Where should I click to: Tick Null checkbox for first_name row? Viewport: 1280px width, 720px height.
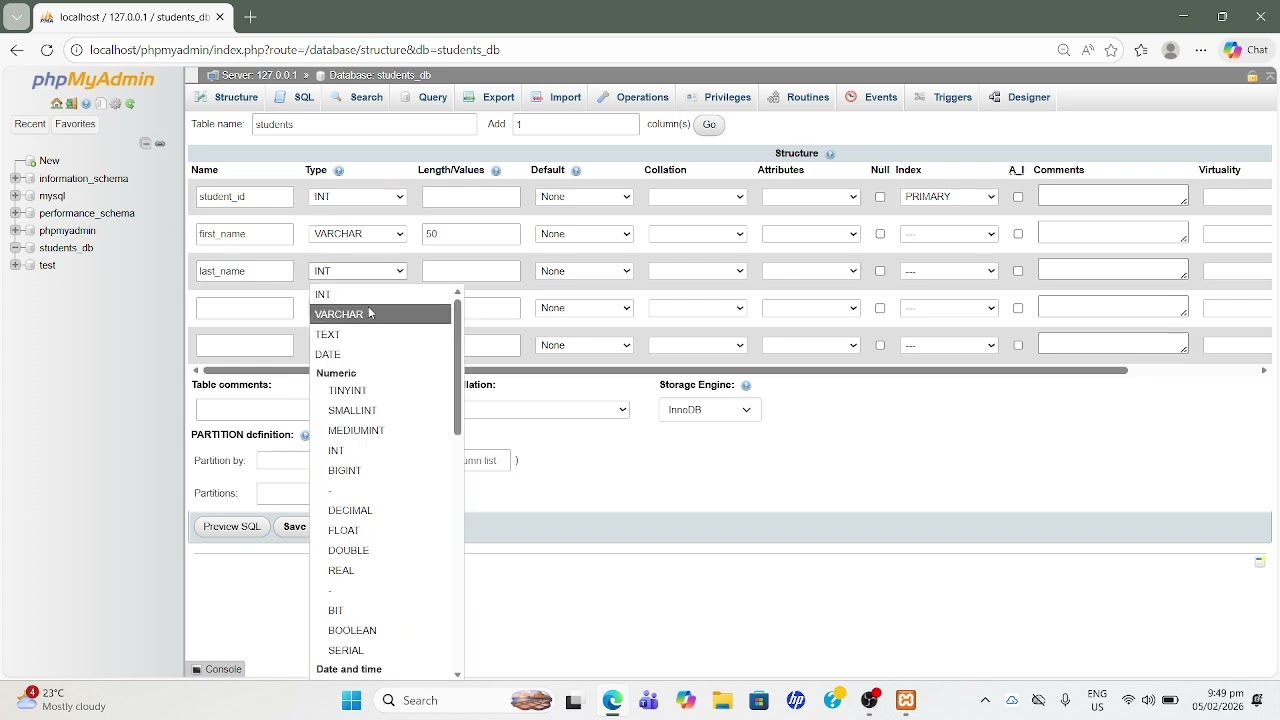880,234
